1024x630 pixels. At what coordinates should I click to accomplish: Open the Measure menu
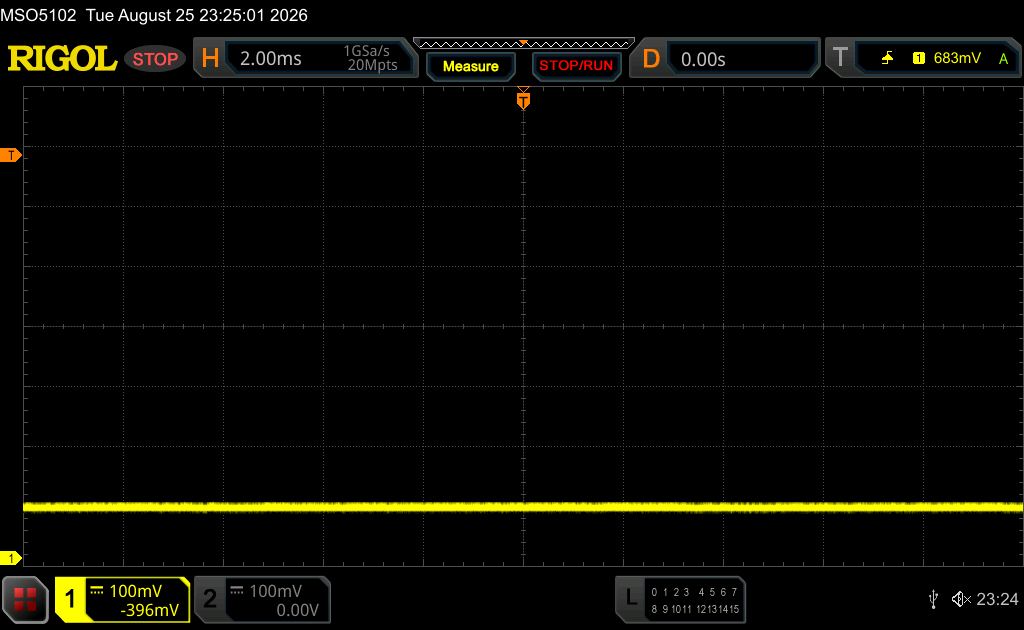pyautogui.click(x=471, y=67)
